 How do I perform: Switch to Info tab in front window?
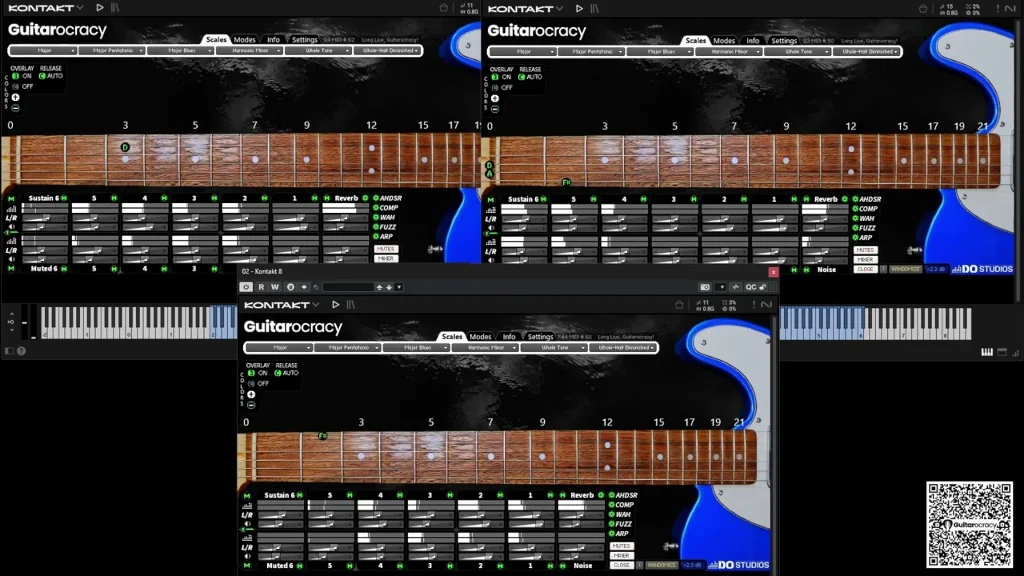coord(509,336)
